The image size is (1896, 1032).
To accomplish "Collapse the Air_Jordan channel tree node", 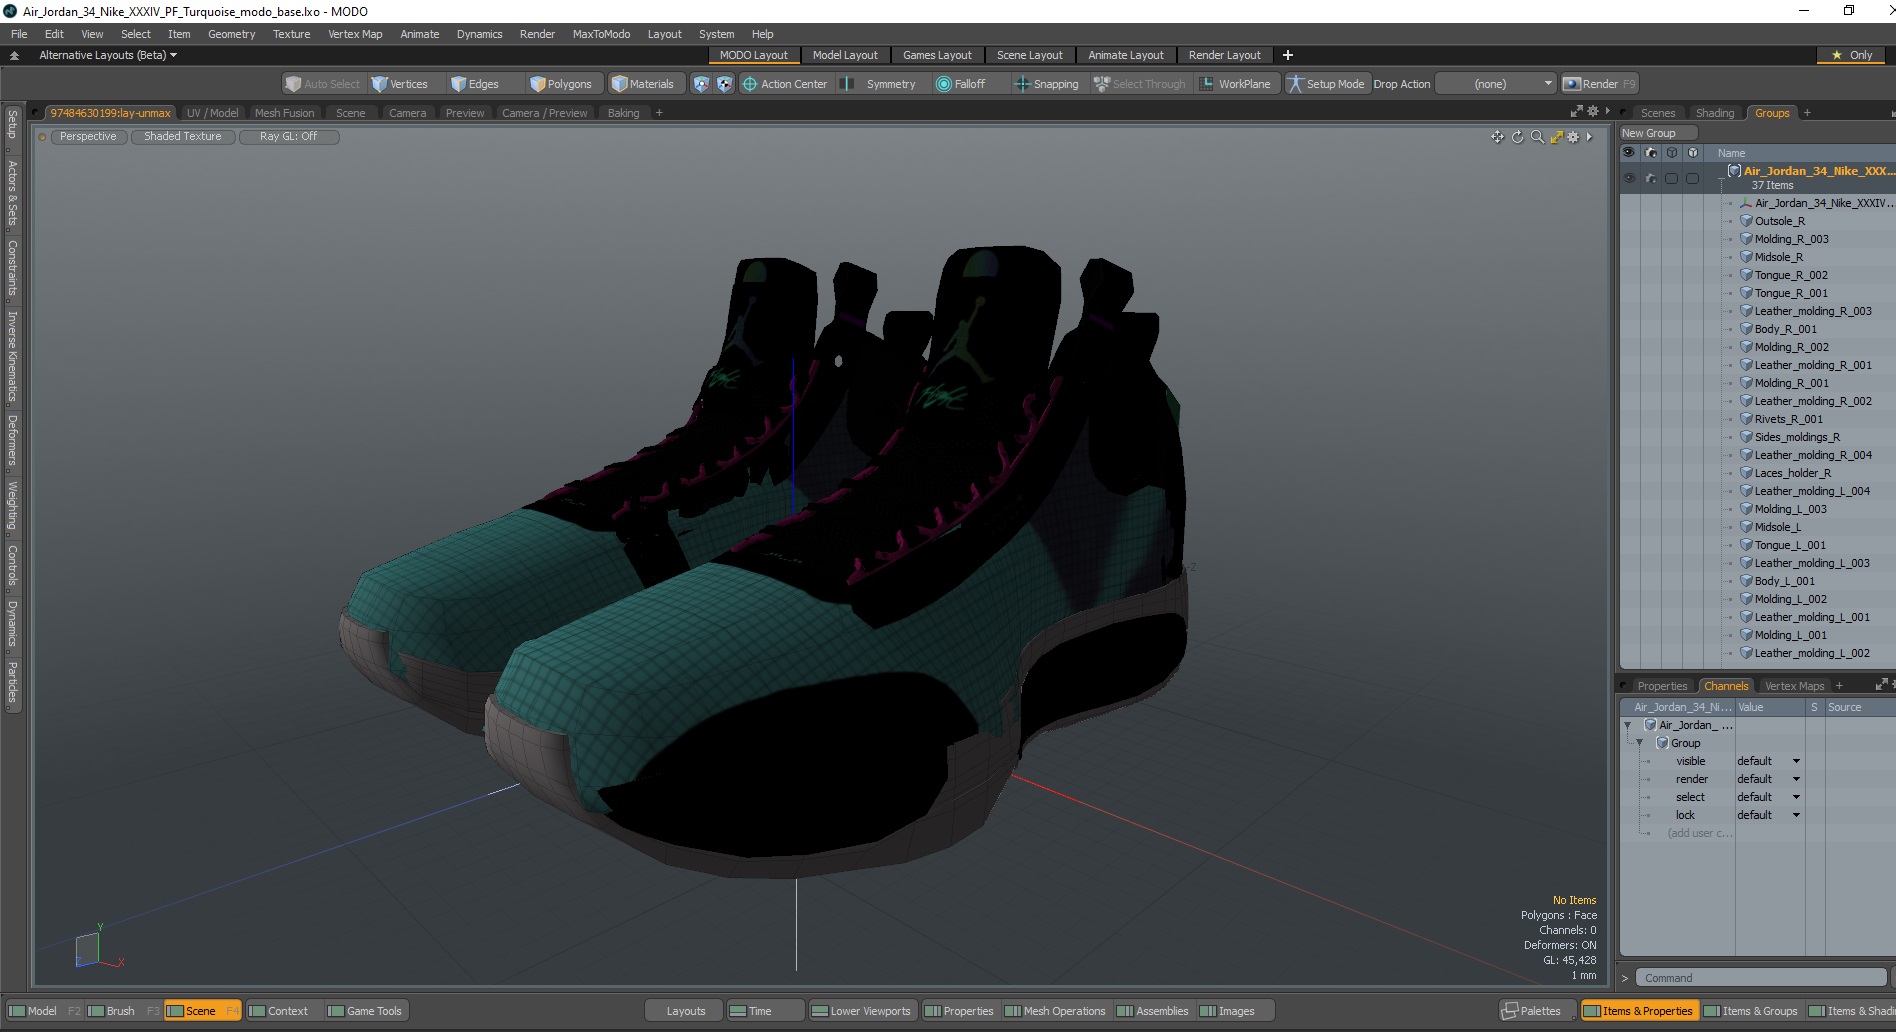I will (x=1628, y=725).
